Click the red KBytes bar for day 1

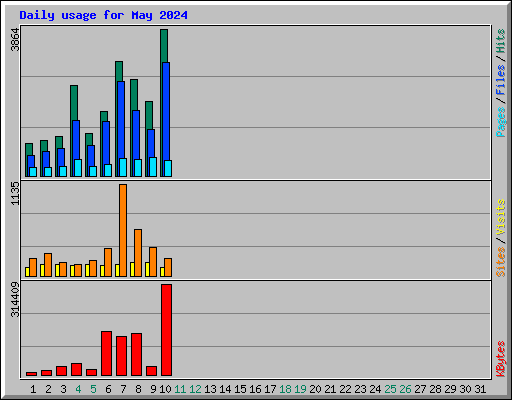[31, 374]
